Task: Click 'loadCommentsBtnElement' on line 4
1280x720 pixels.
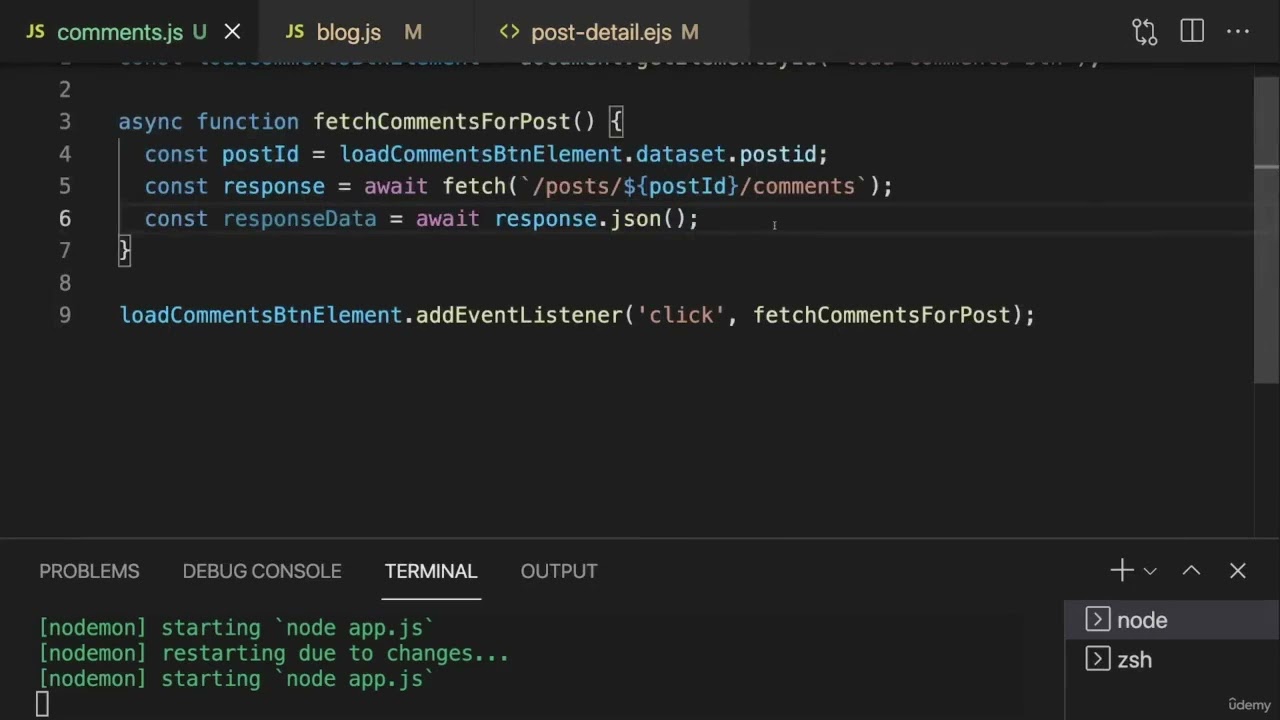Action: (480, 154)
